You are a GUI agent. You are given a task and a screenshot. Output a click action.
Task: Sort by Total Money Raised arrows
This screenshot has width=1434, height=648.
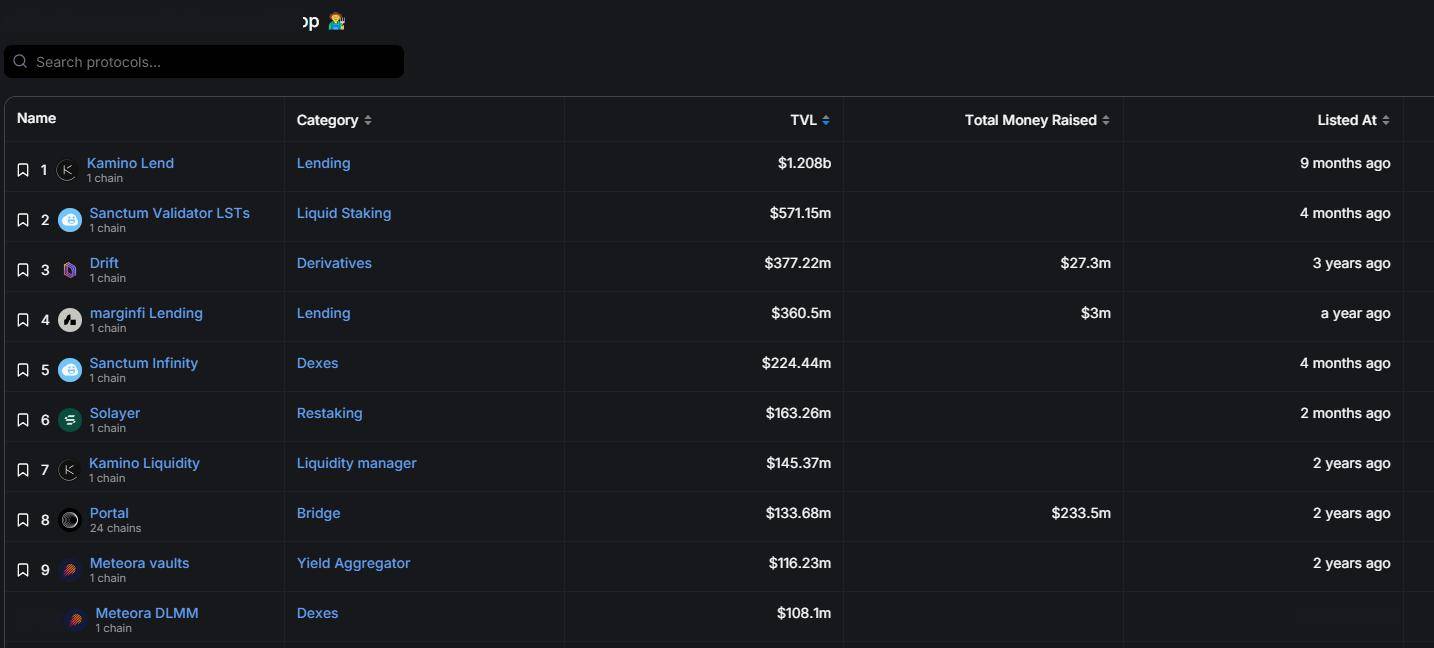point(1106,120)
